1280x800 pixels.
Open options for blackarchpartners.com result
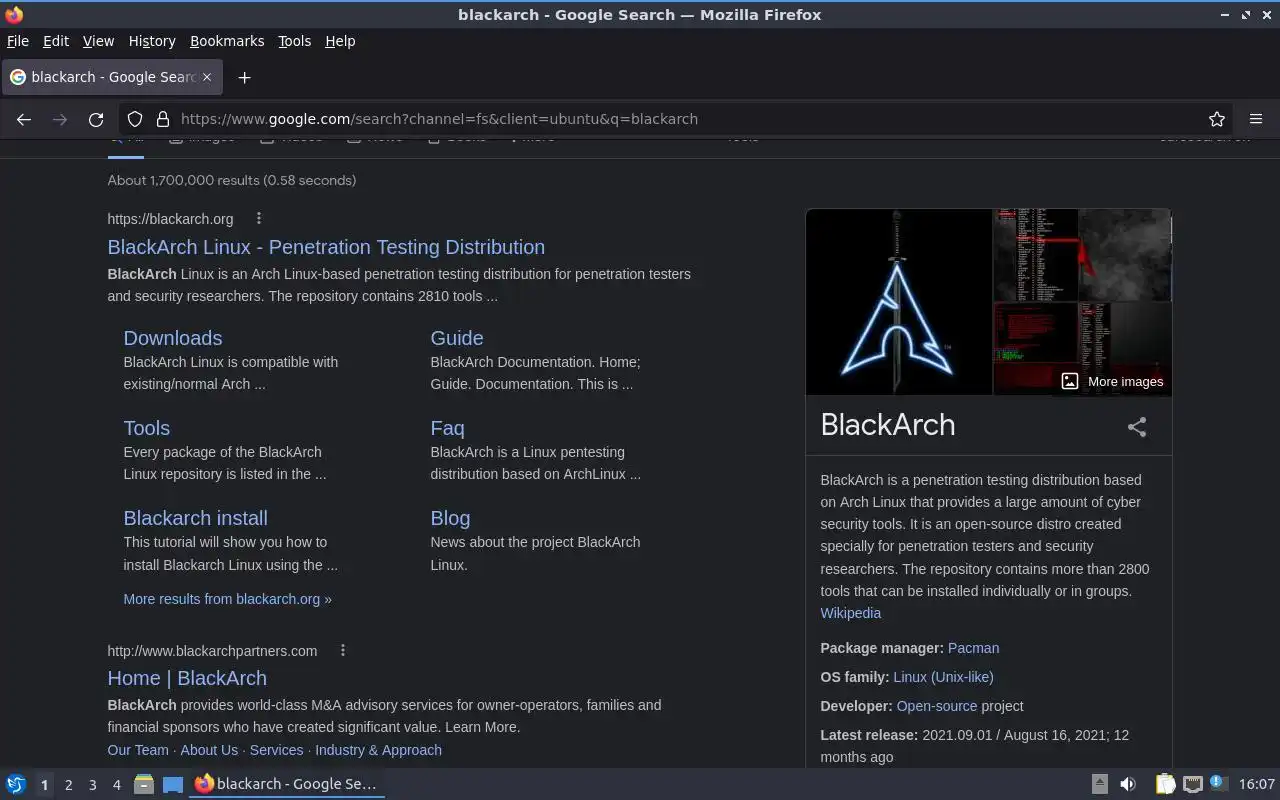click(x=342, y=651)
